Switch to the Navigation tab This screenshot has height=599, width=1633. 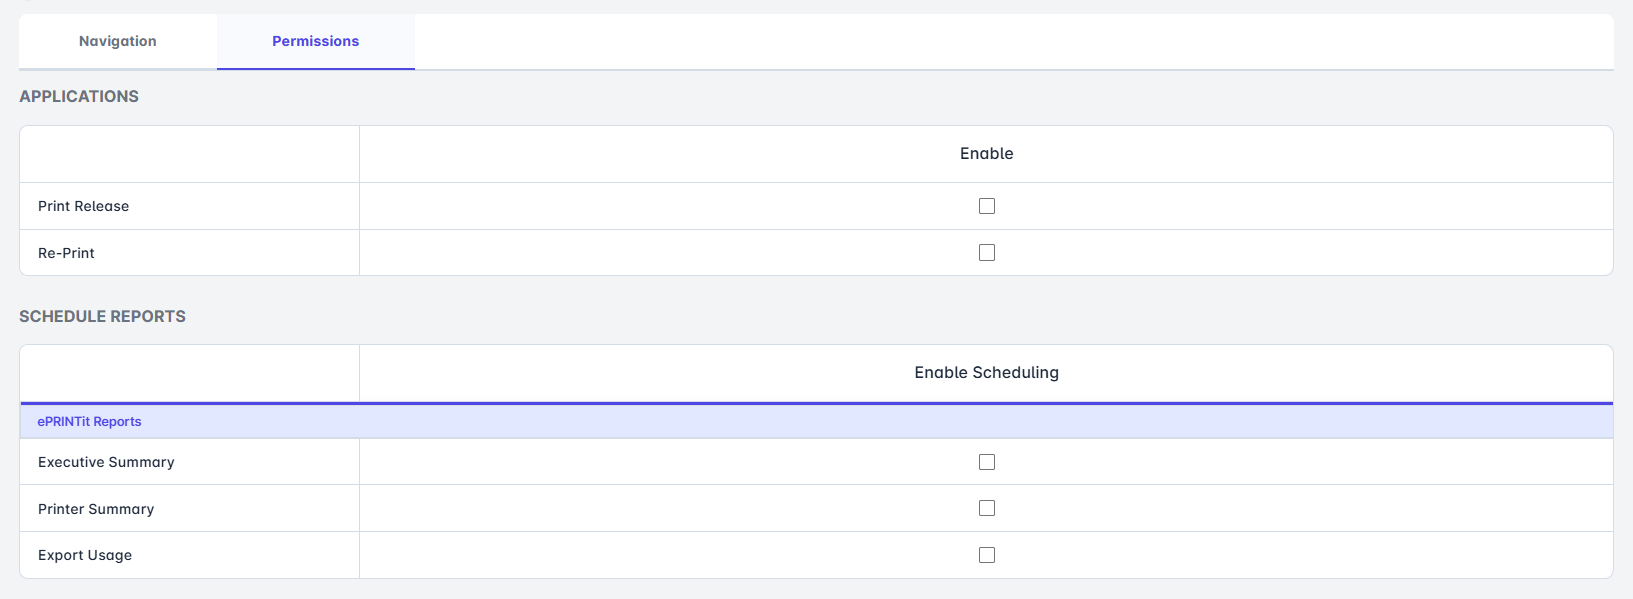point(118,41)
